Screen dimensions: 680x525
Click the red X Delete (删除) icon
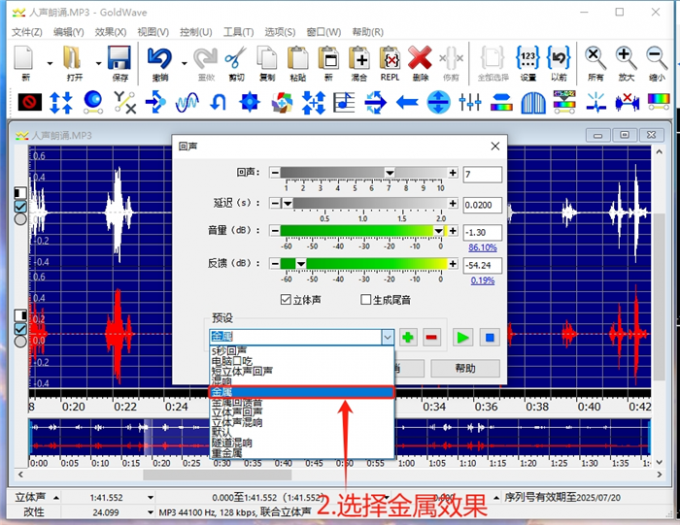(420, 58)
